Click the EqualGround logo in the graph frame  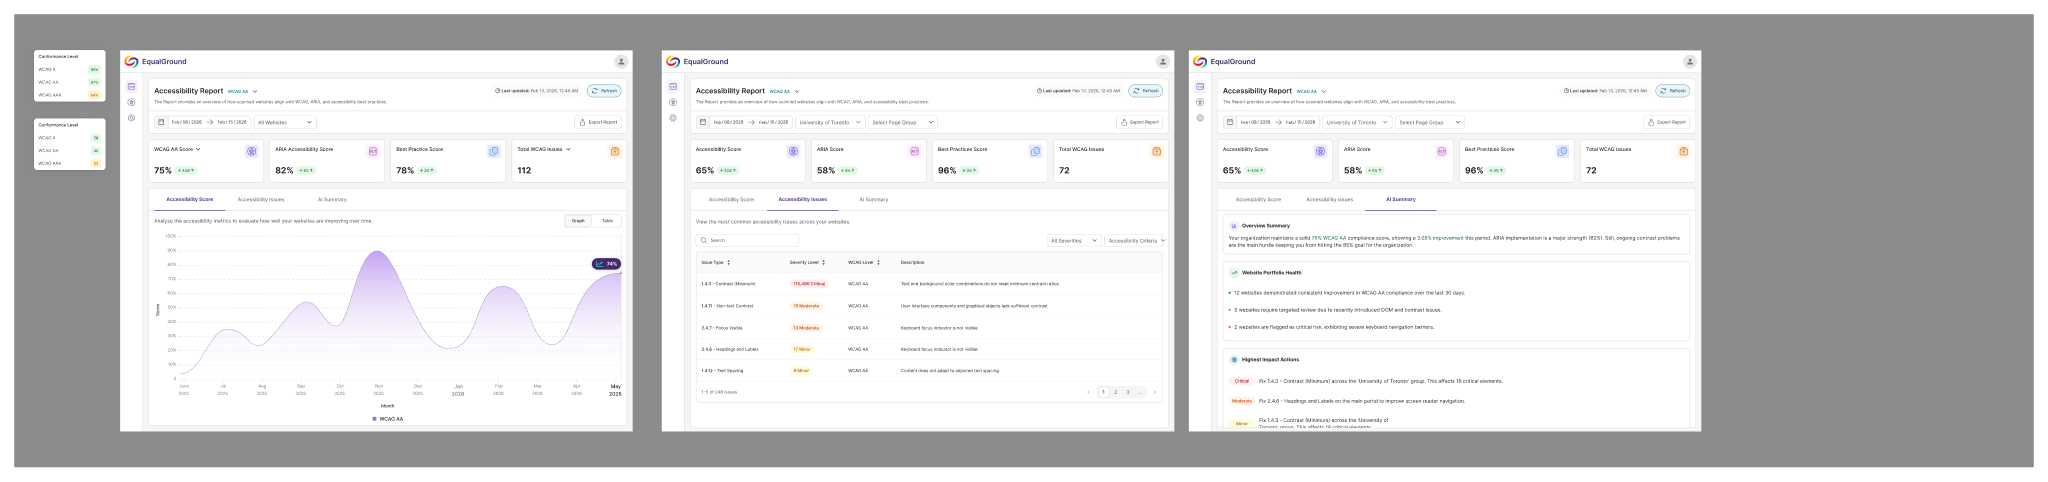155,62
